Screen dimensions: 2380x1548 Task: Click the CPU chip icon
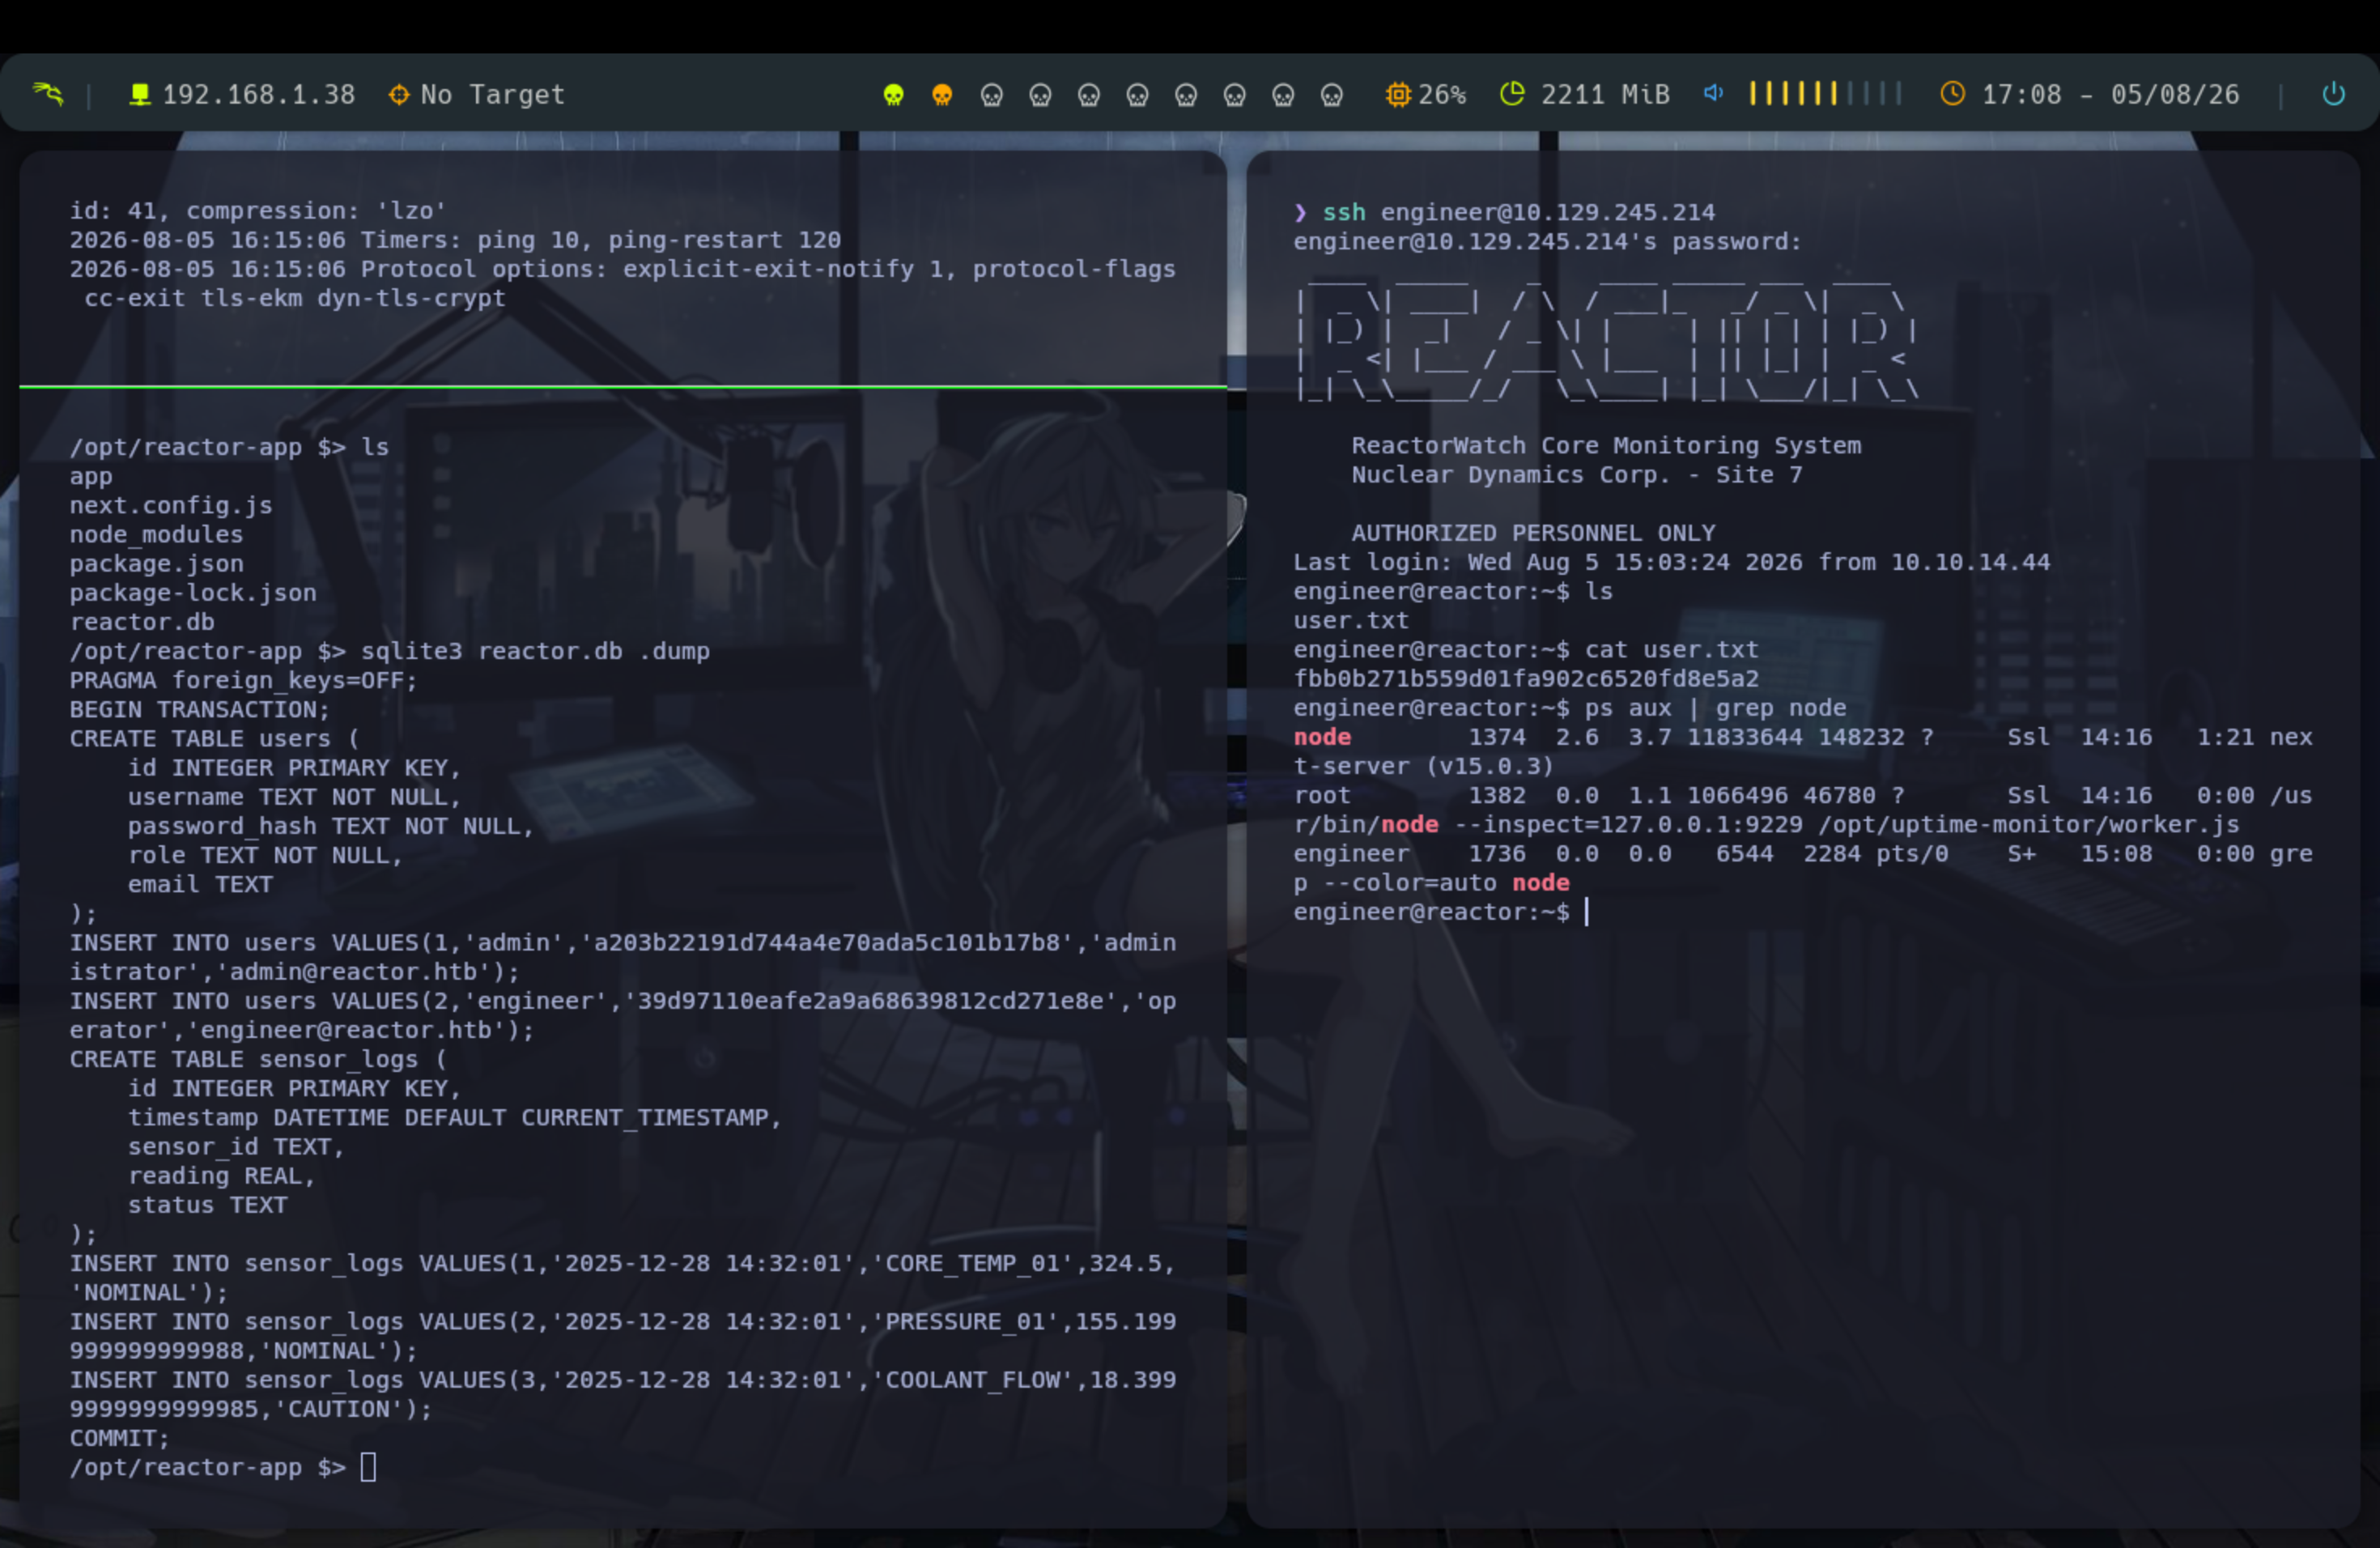pyautogui.click(x=1398, y=94)
